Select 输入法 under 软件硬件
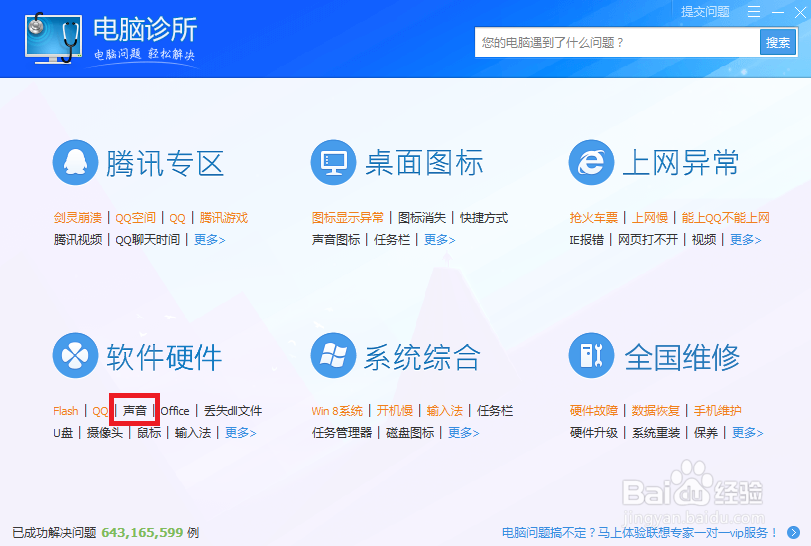811x546 pixels. (192, 432)
